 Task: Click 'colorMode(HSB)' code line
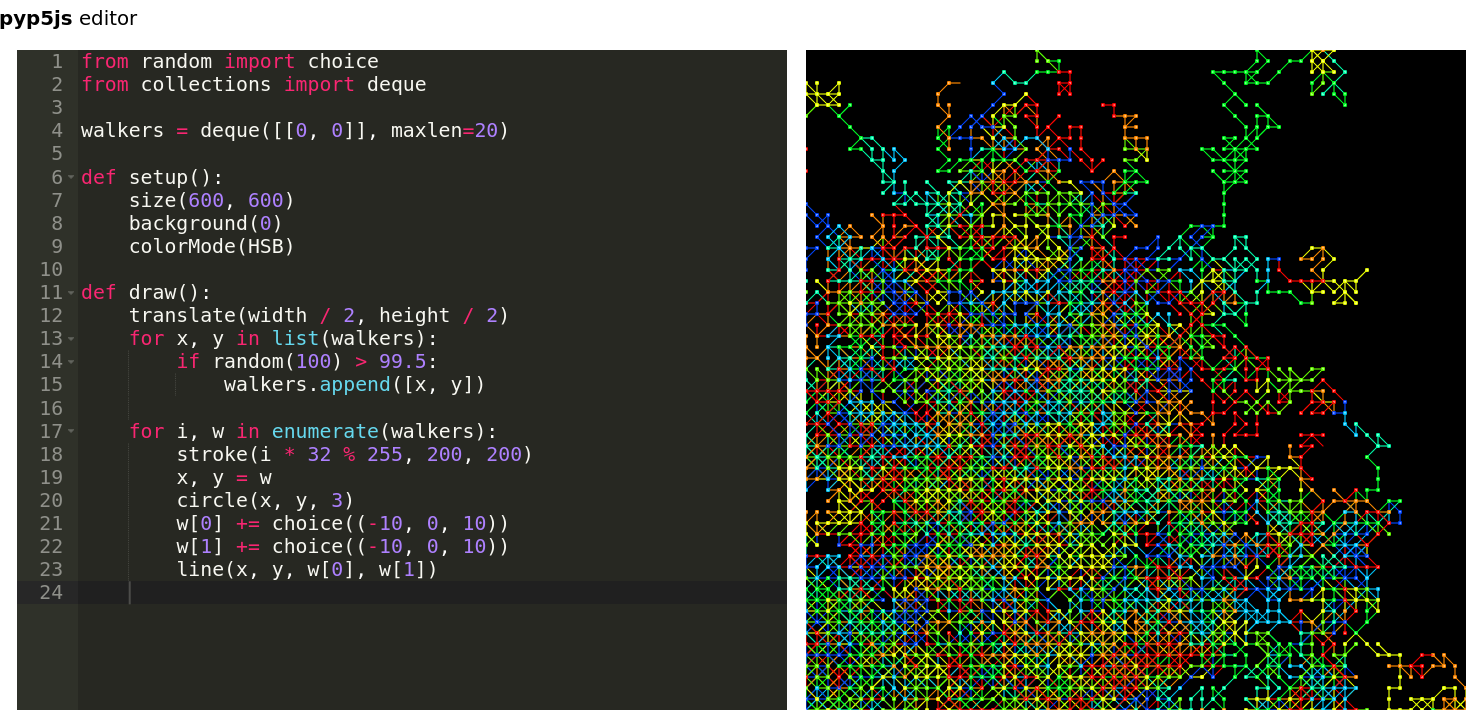[212, 247]
